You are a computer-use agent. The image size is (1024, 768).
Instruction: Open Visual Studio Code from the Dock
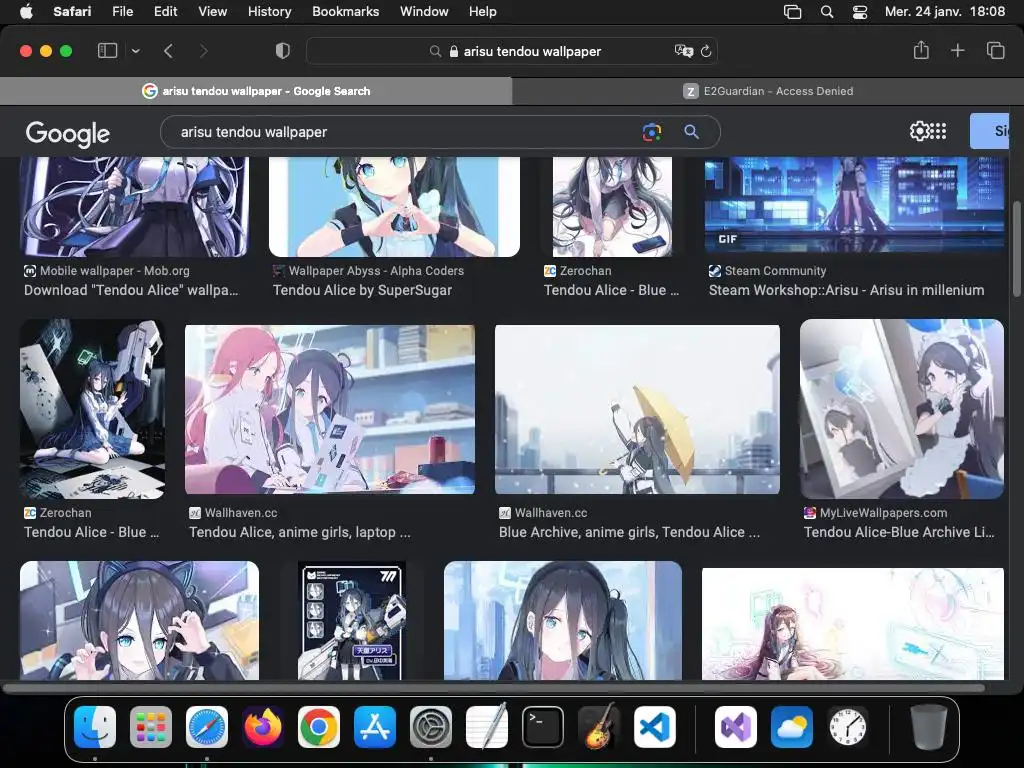(x=654, y=727)
